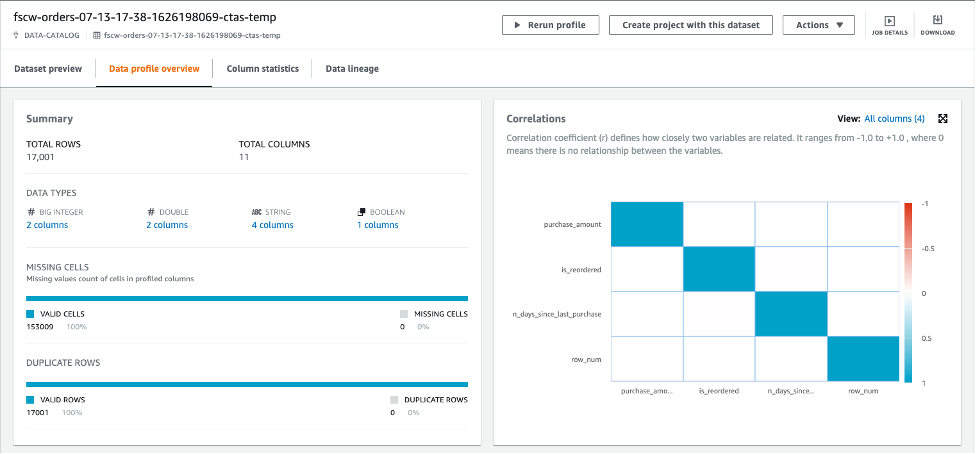
Task: Click the String ABC type icon
Action: click(257, 212)
